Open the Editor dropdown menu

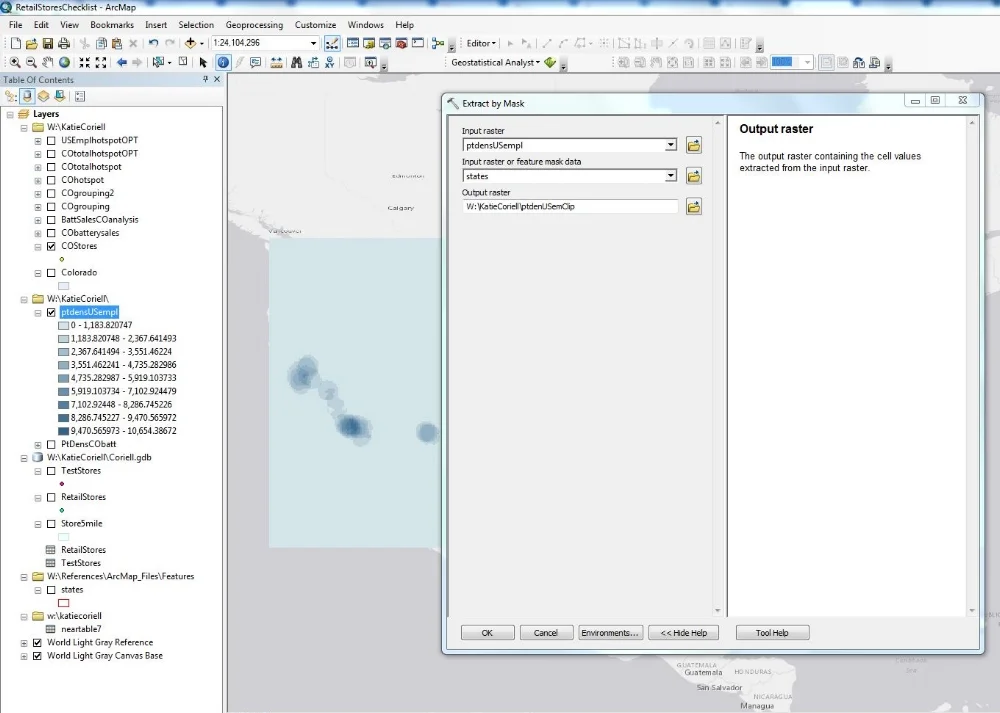pyautogui.click(x=481, y=43)
